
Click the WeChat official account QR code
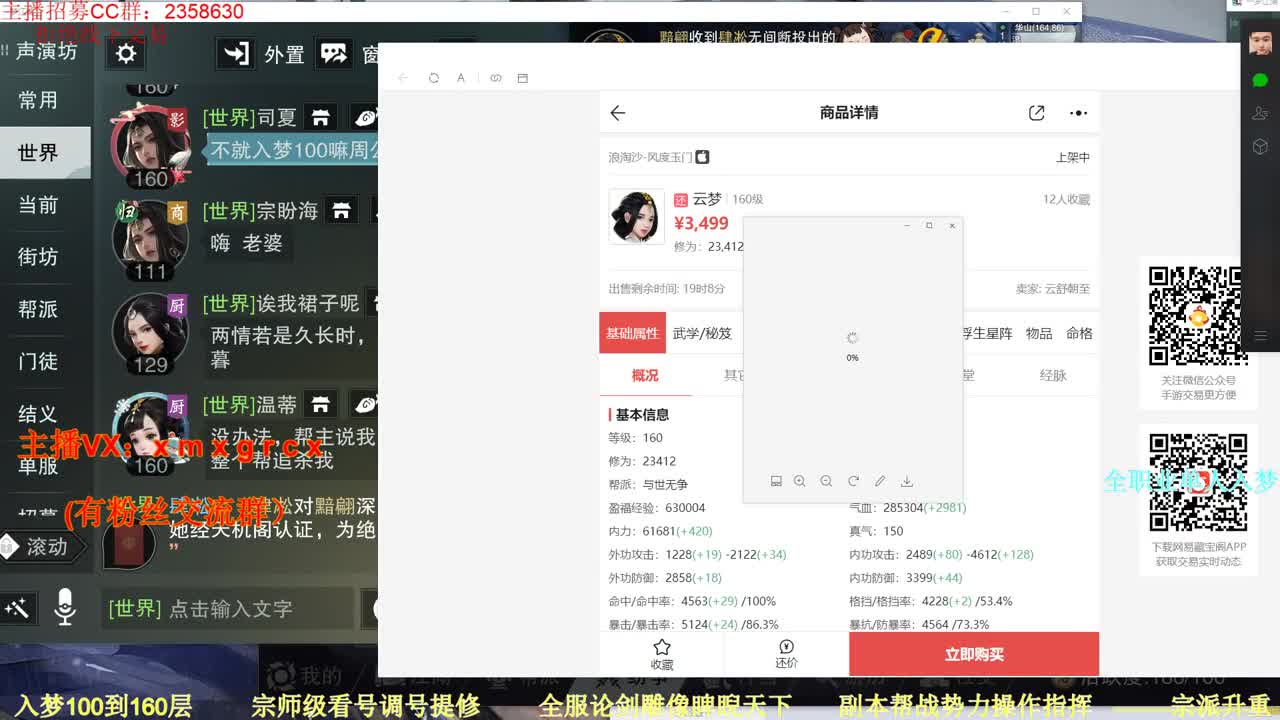[x=1197, y=316]
